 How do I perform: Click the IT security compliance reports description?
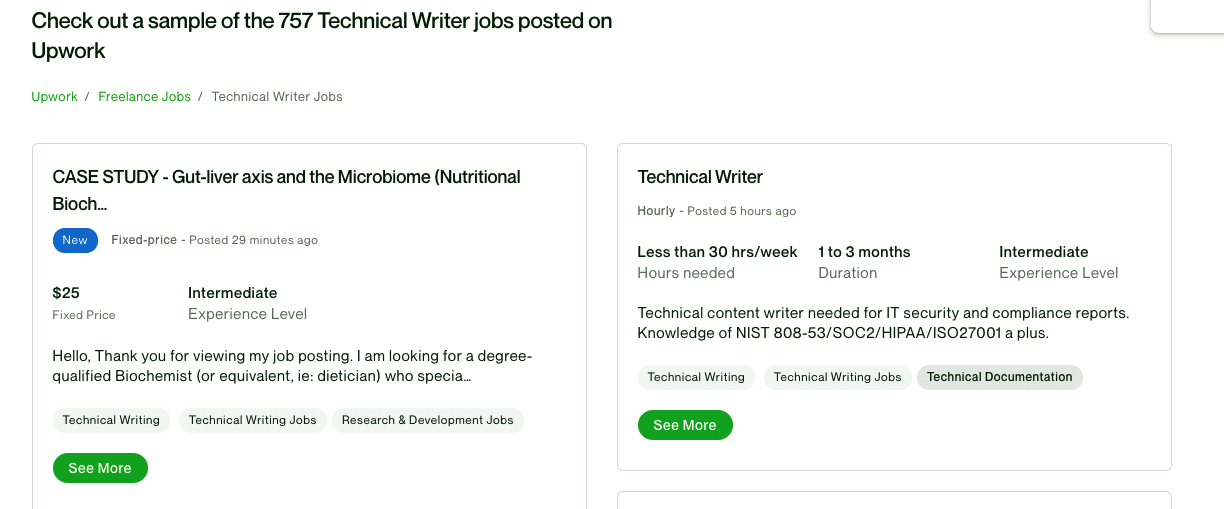click(x=883, y=323)
